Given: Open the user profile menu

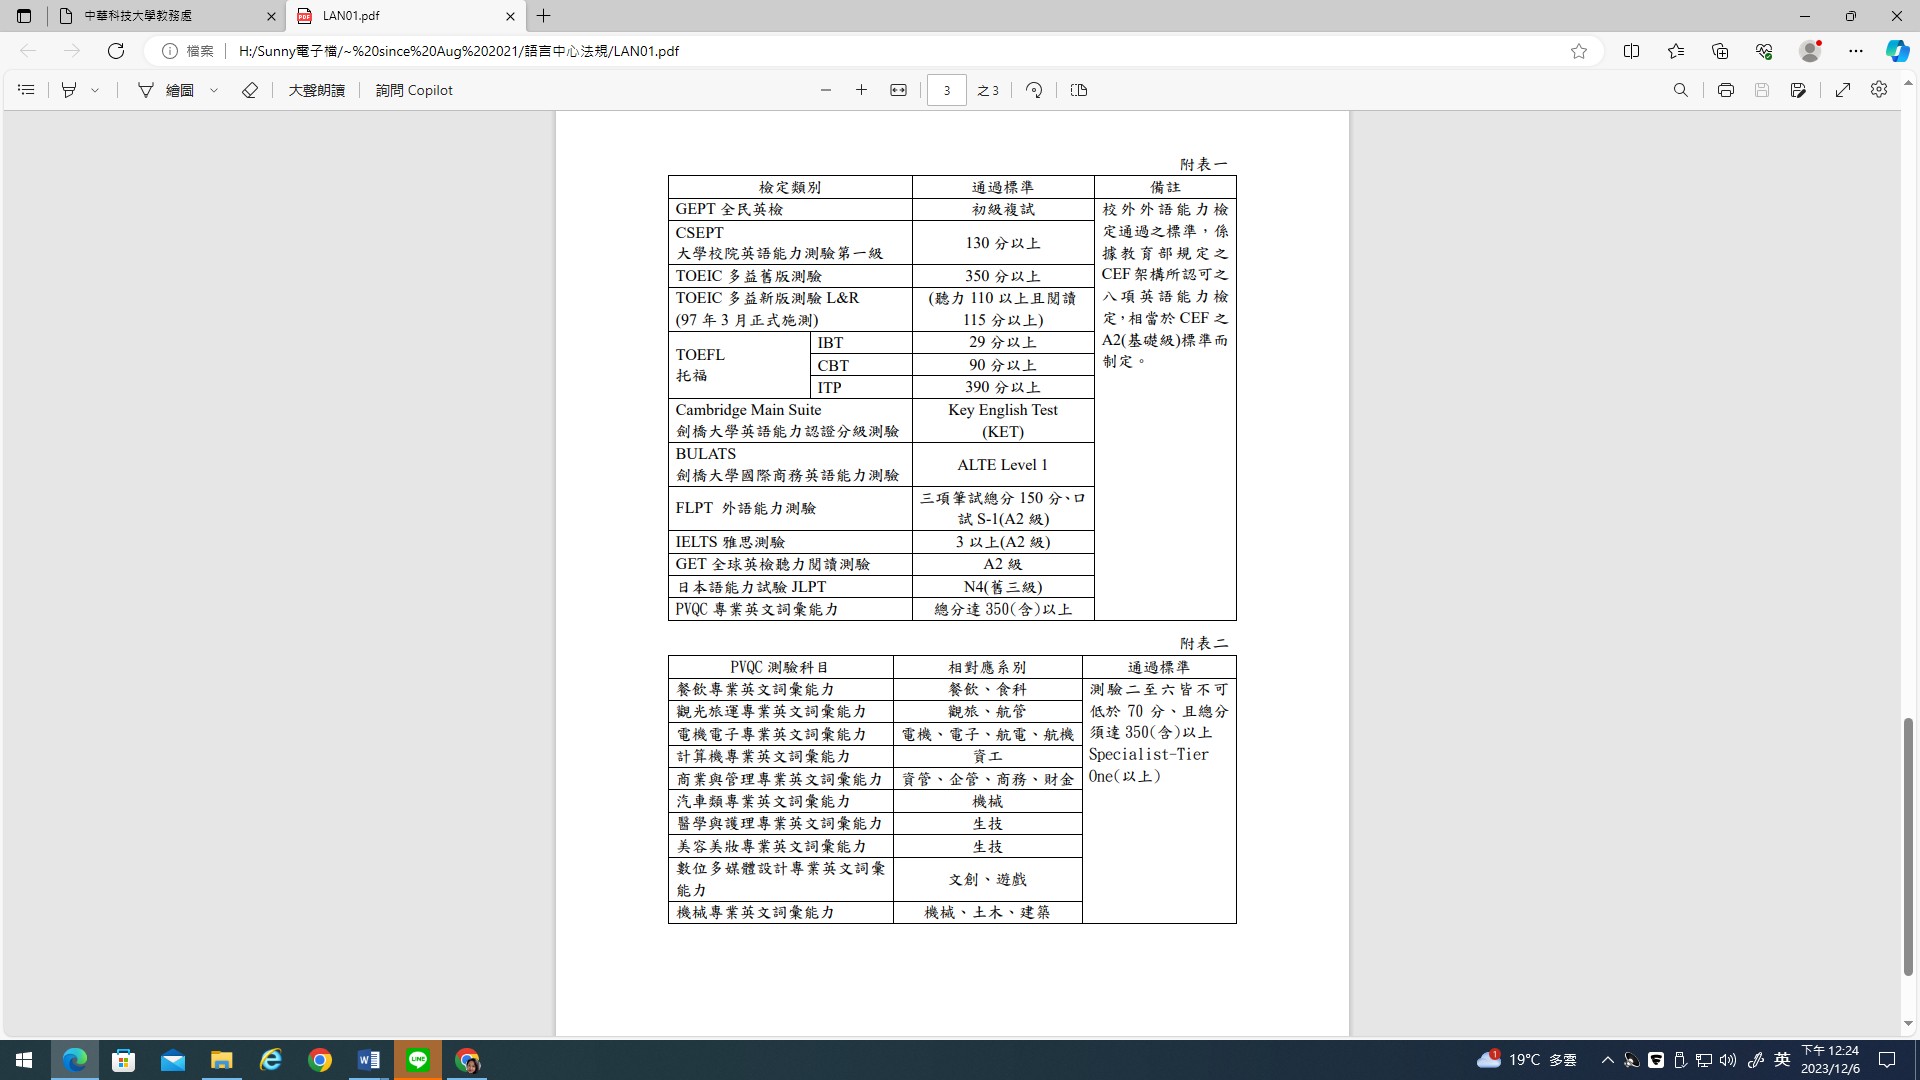Looking at the screenshot, I should [1810, 51].
